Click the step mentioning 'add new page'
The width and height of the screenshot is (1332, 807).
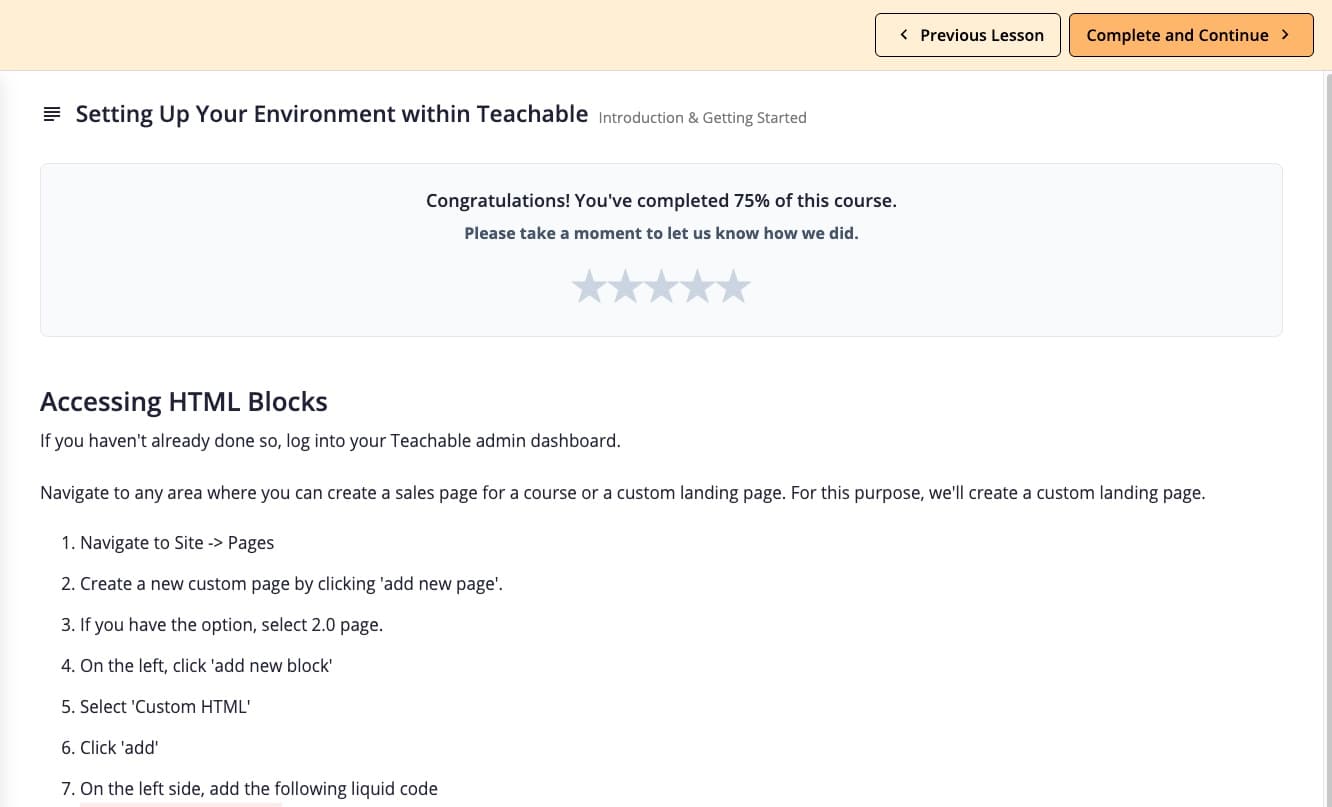tap(291, 584)
